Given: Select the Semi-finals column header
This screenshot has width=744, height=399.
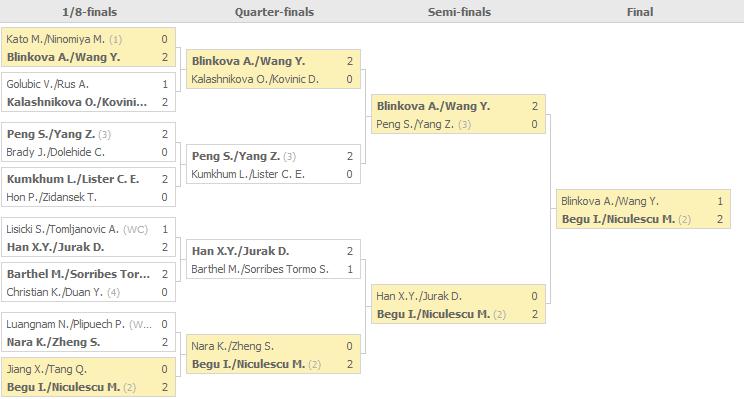Looking at the screenshot, I should pos(459,12).
